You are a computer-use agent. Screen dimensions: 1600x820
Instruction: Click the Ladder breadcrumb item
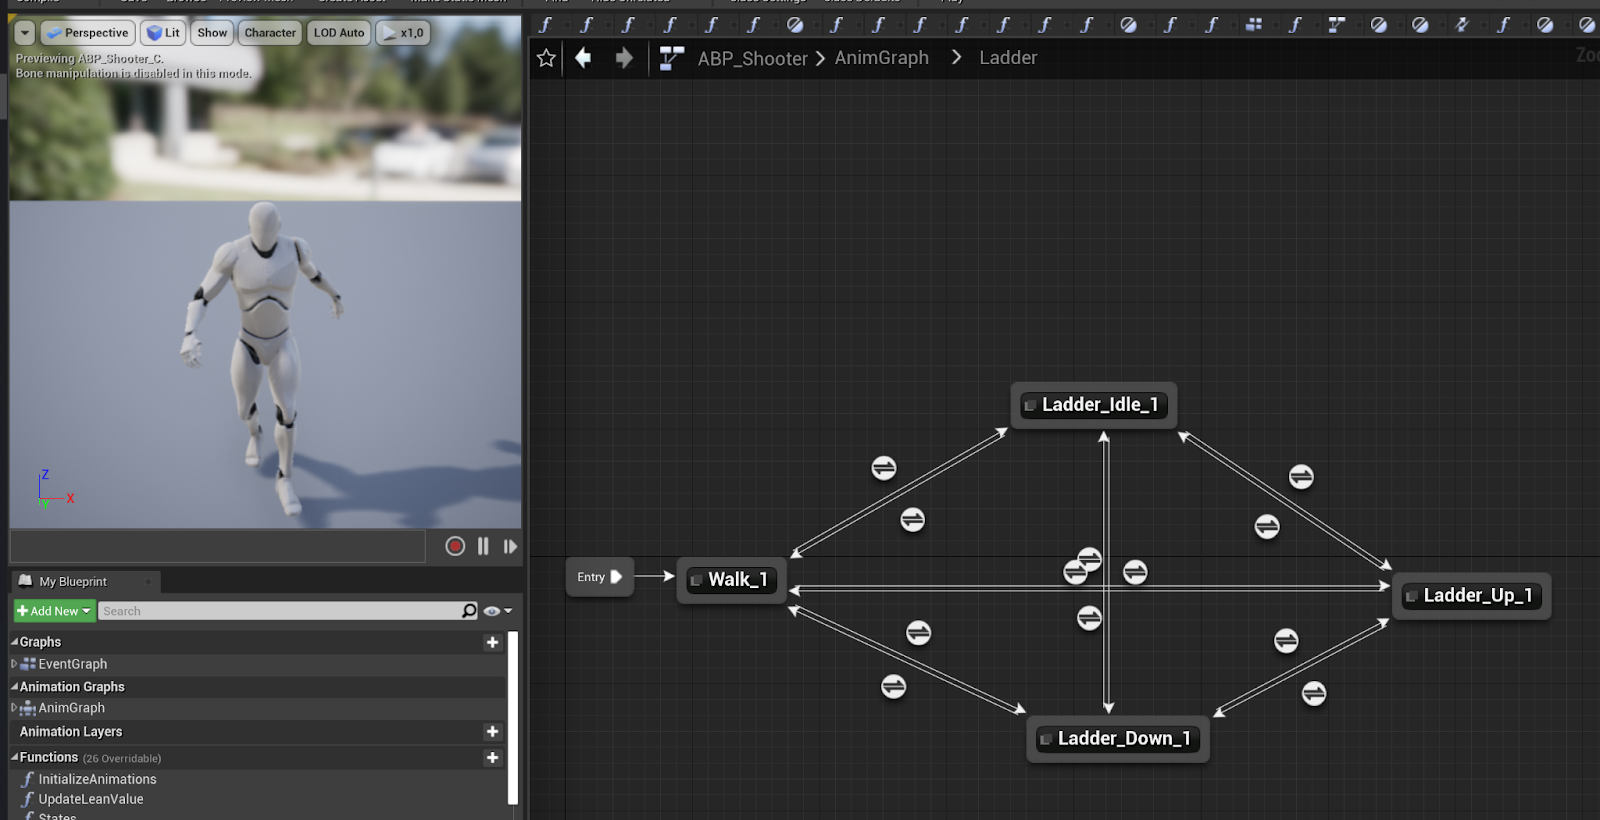(x=1008, y=58)
